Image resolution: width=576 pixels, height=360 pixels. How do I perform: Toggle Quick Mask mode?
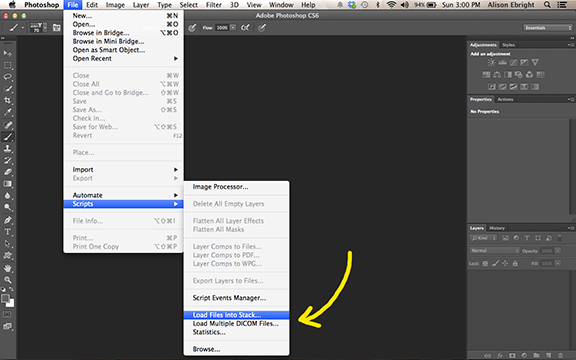pyautogui.click(x=7, y=314)
